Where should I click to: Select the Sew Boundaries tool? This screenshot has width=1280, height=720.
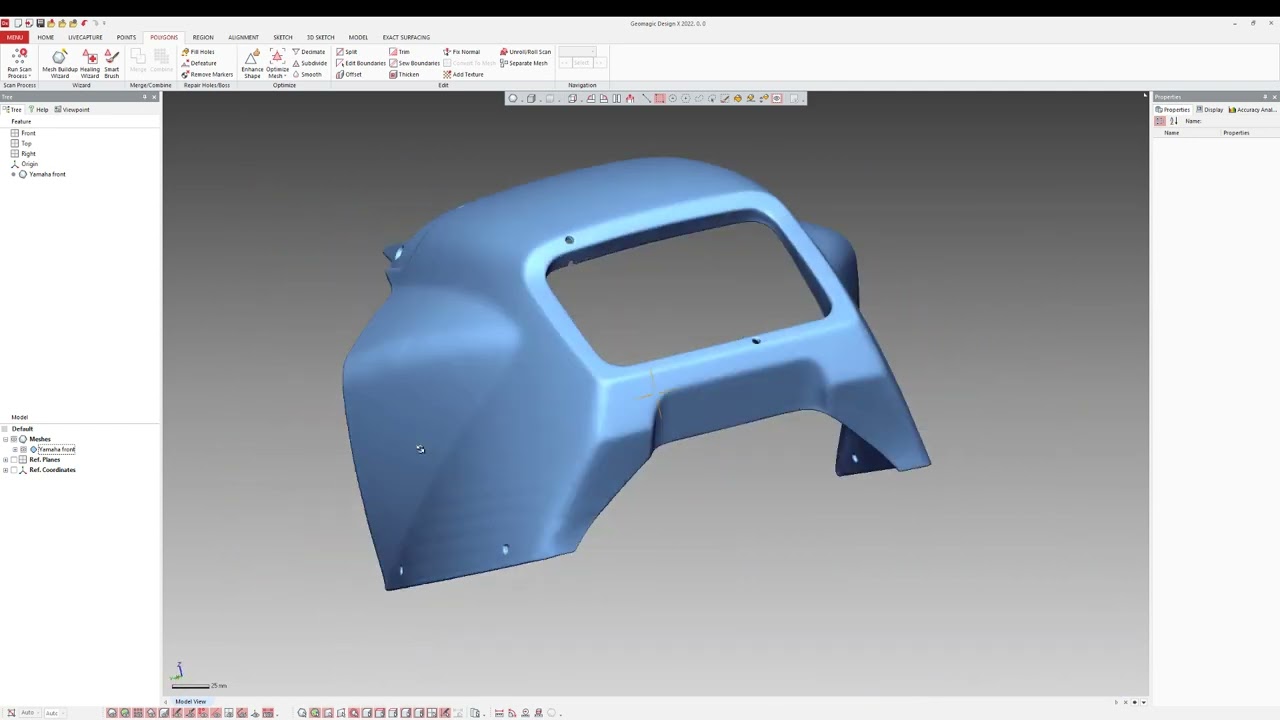[x=414, y=63]
